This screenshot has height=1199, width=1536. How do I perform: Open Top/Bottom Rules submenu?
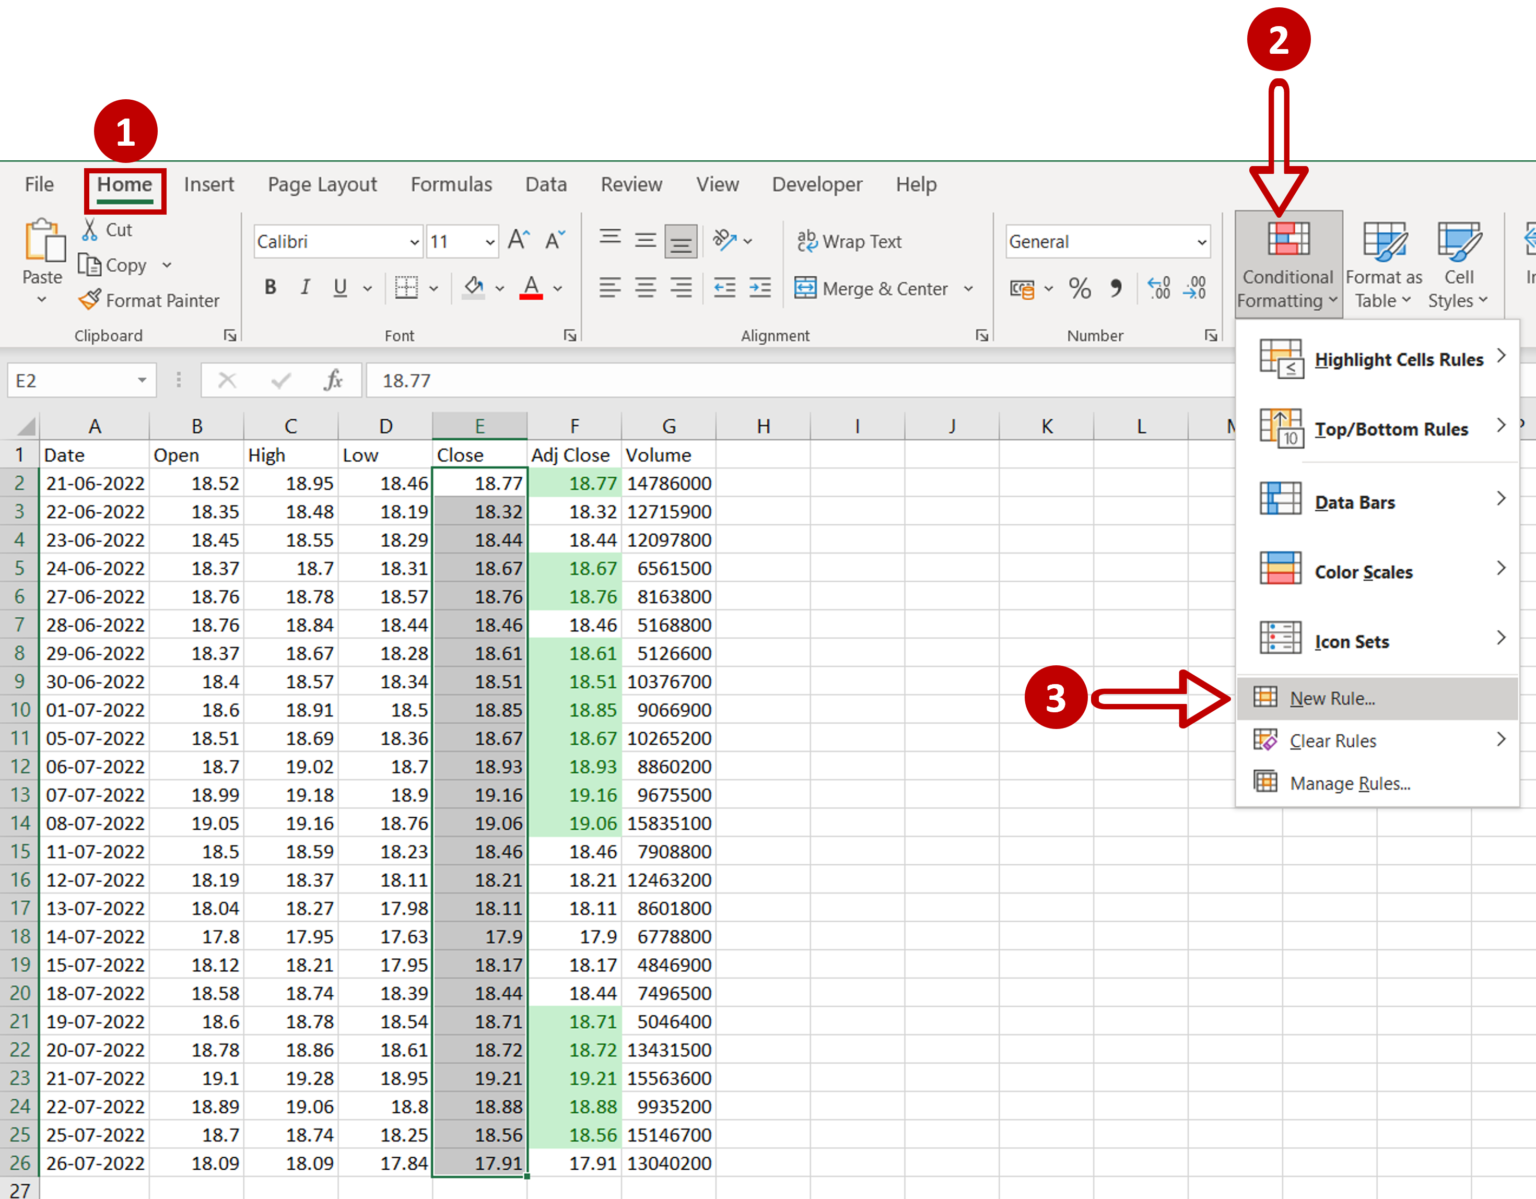(1378, 429)
